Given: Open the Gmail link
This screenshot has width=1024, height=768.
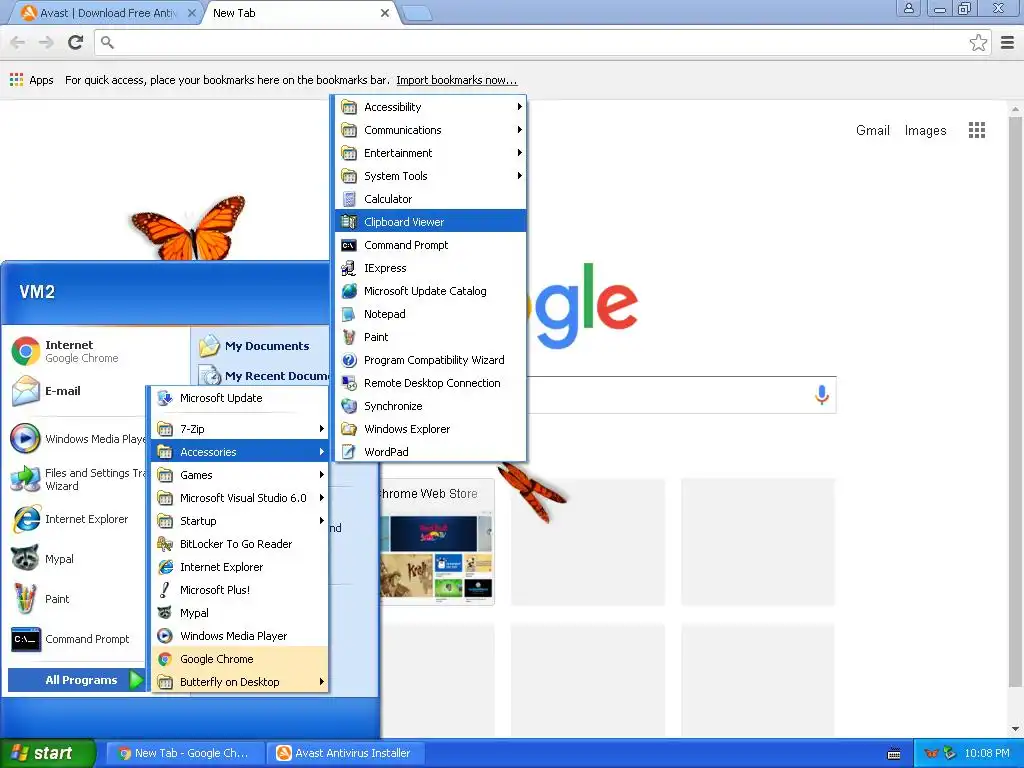Looking at the screenshot, I should 872,131.
